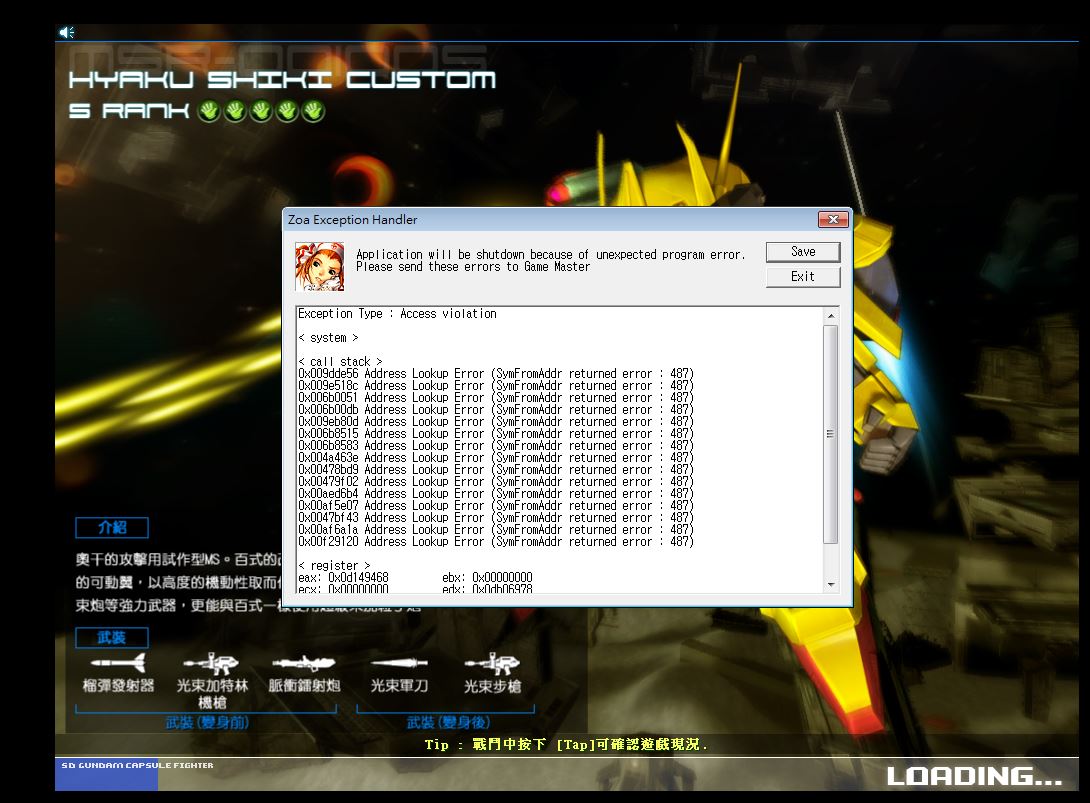The width and height of the screenshot is (1090, 803).
Task: Click the ebx: 0x00000000 register value
Action: (487, 578)
